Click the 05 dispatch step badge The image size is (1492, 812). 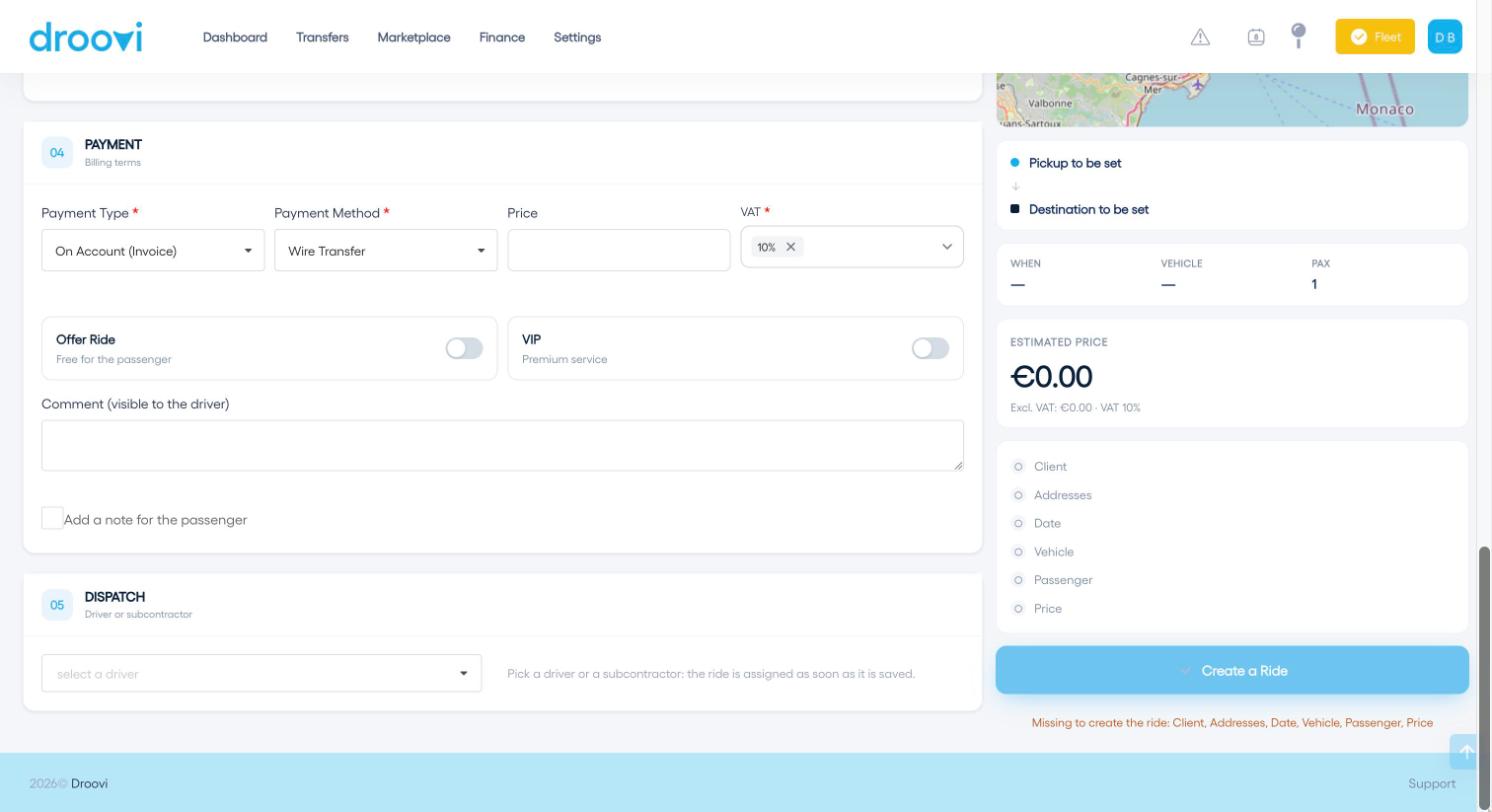[x=57, y=605]
